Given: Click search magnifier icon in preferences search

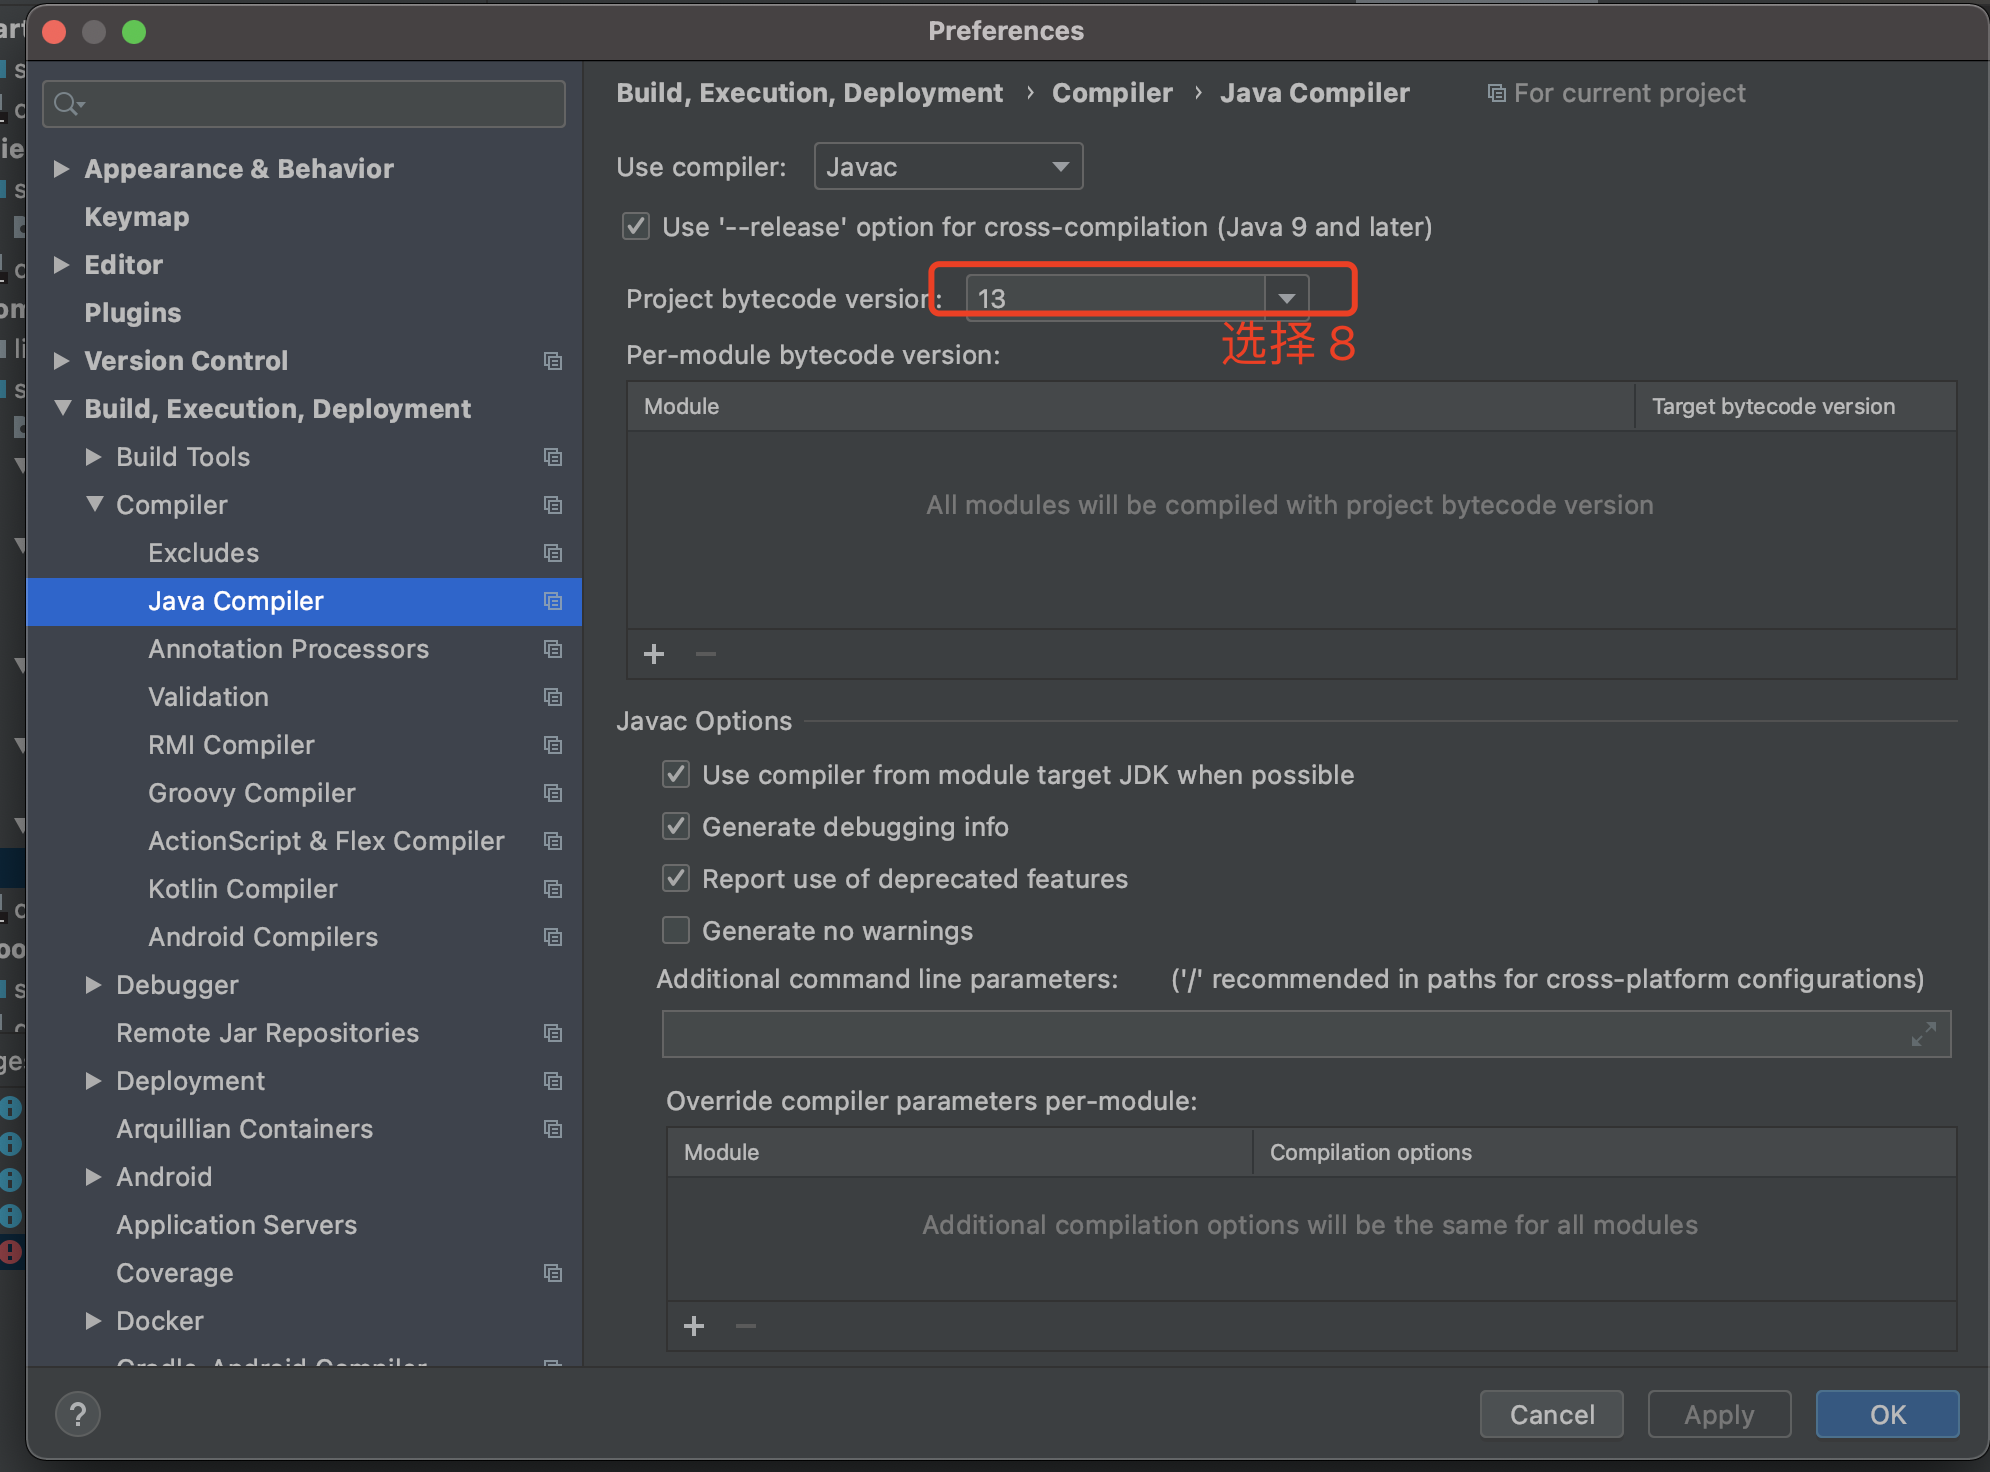Looking at the screenshot, I should click(x=67, y=104).
